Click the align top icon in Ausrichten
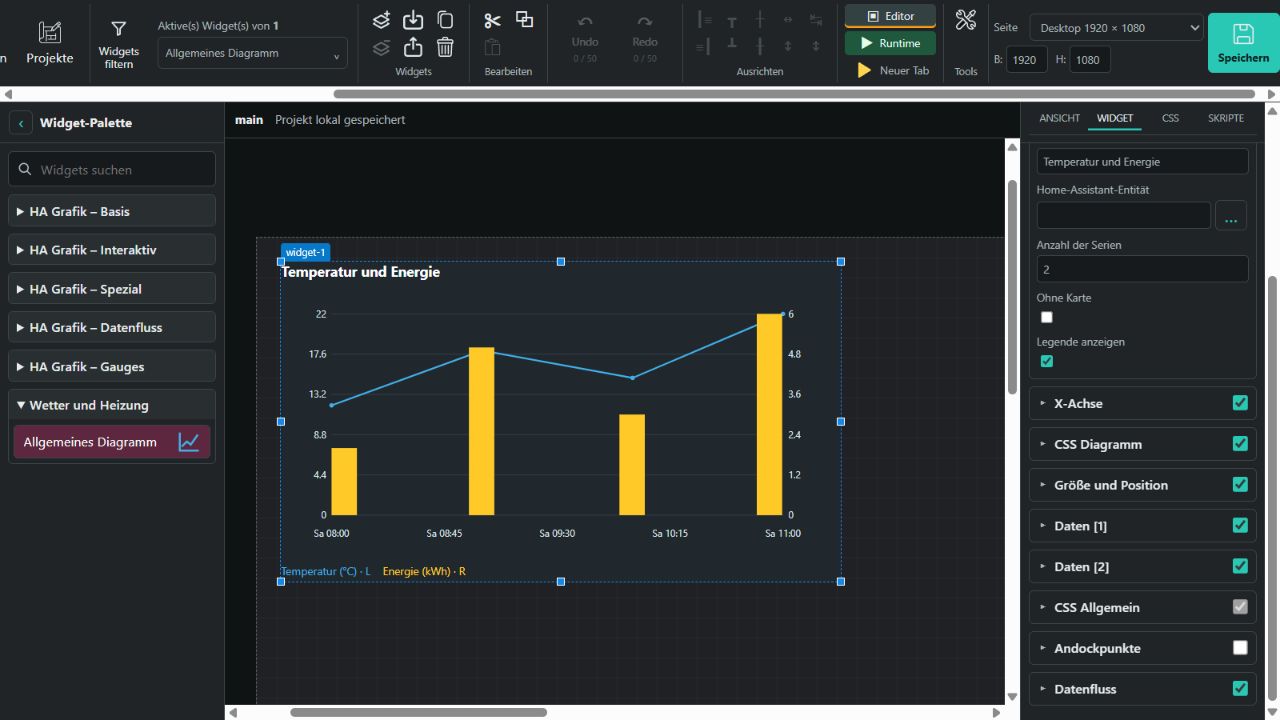This screenshot has height=720, width=1280. point(732,21)
